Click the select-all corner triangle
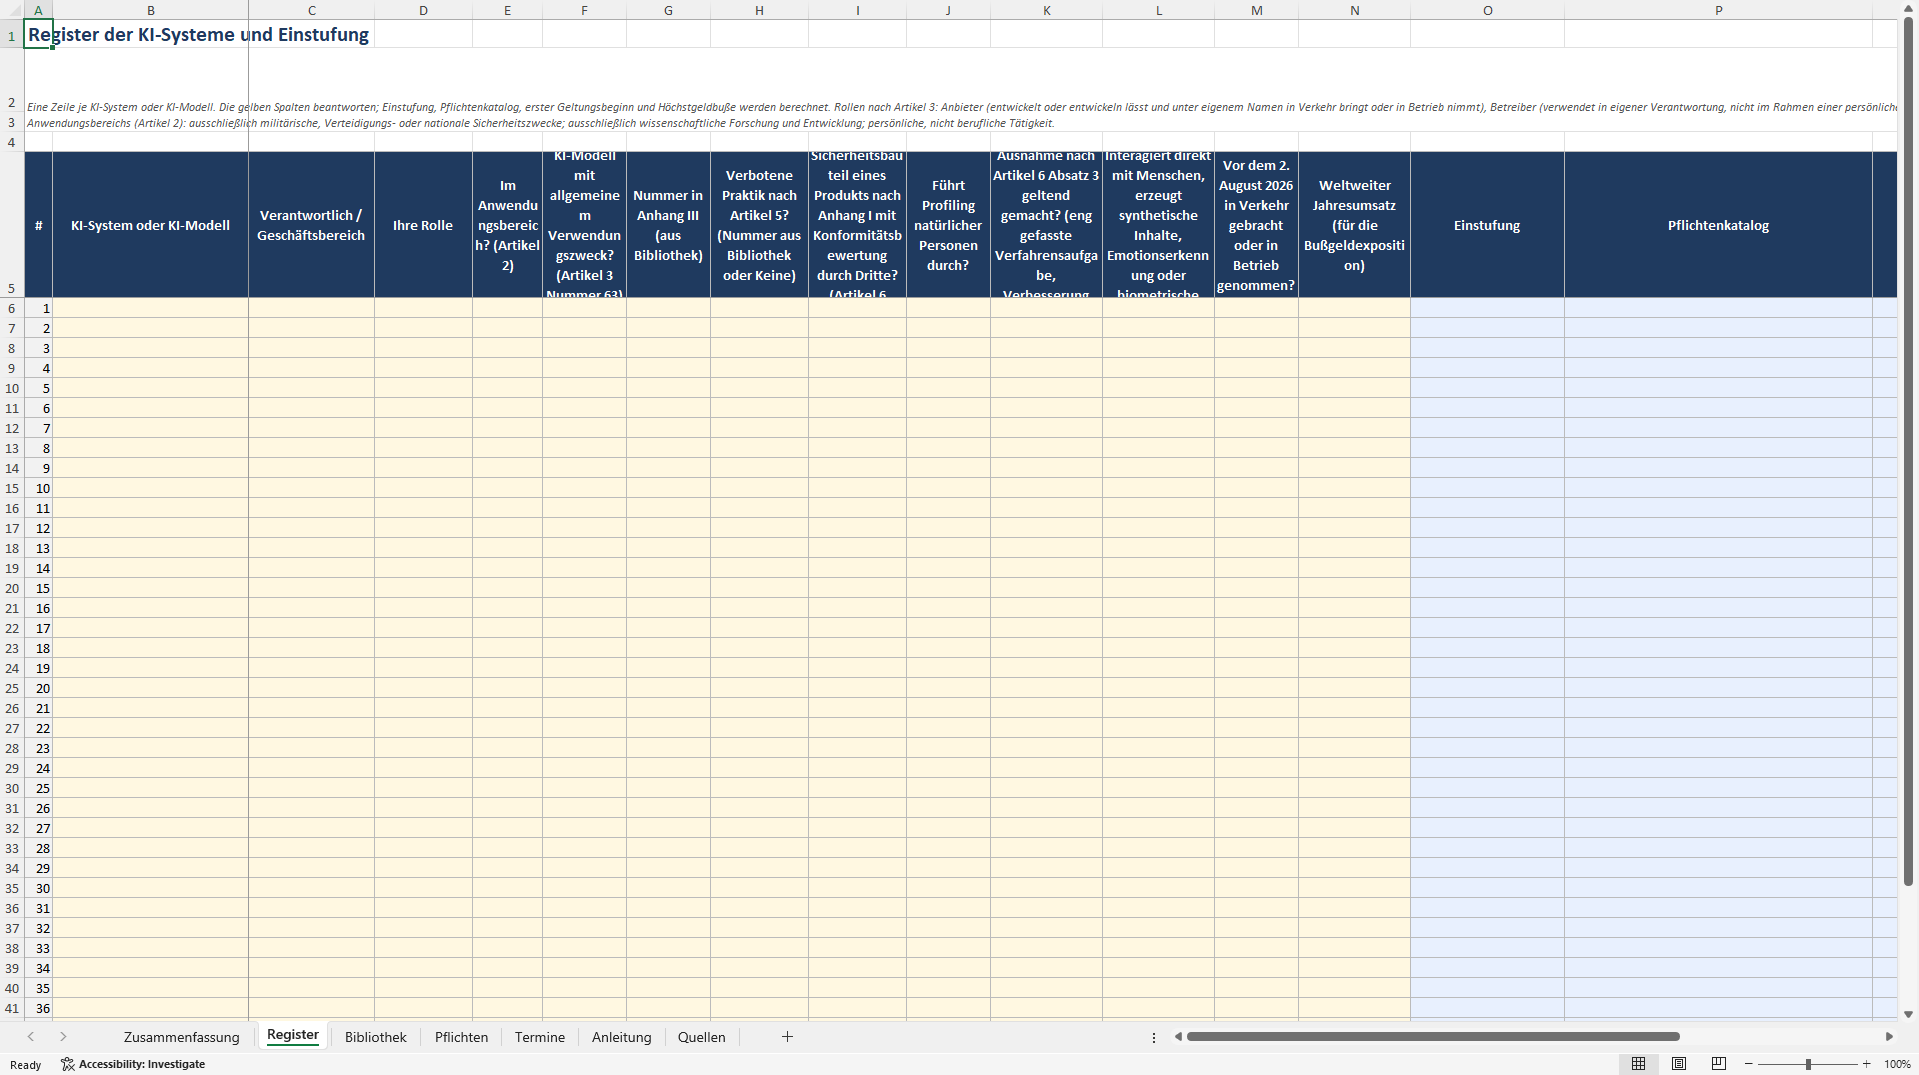This screenshot has height=1075, width=1919. click(12, 10)
